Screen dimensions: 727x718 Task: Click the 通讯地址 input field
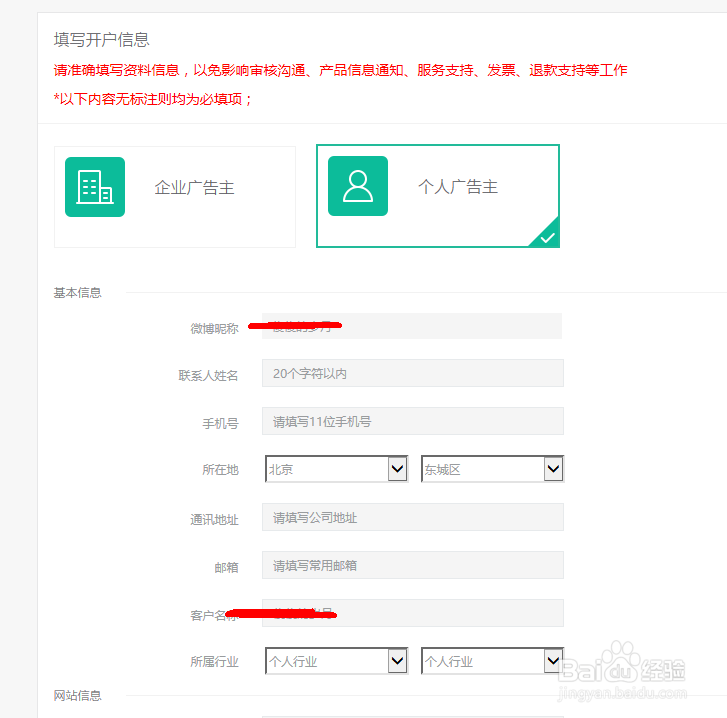click(412, 517)
